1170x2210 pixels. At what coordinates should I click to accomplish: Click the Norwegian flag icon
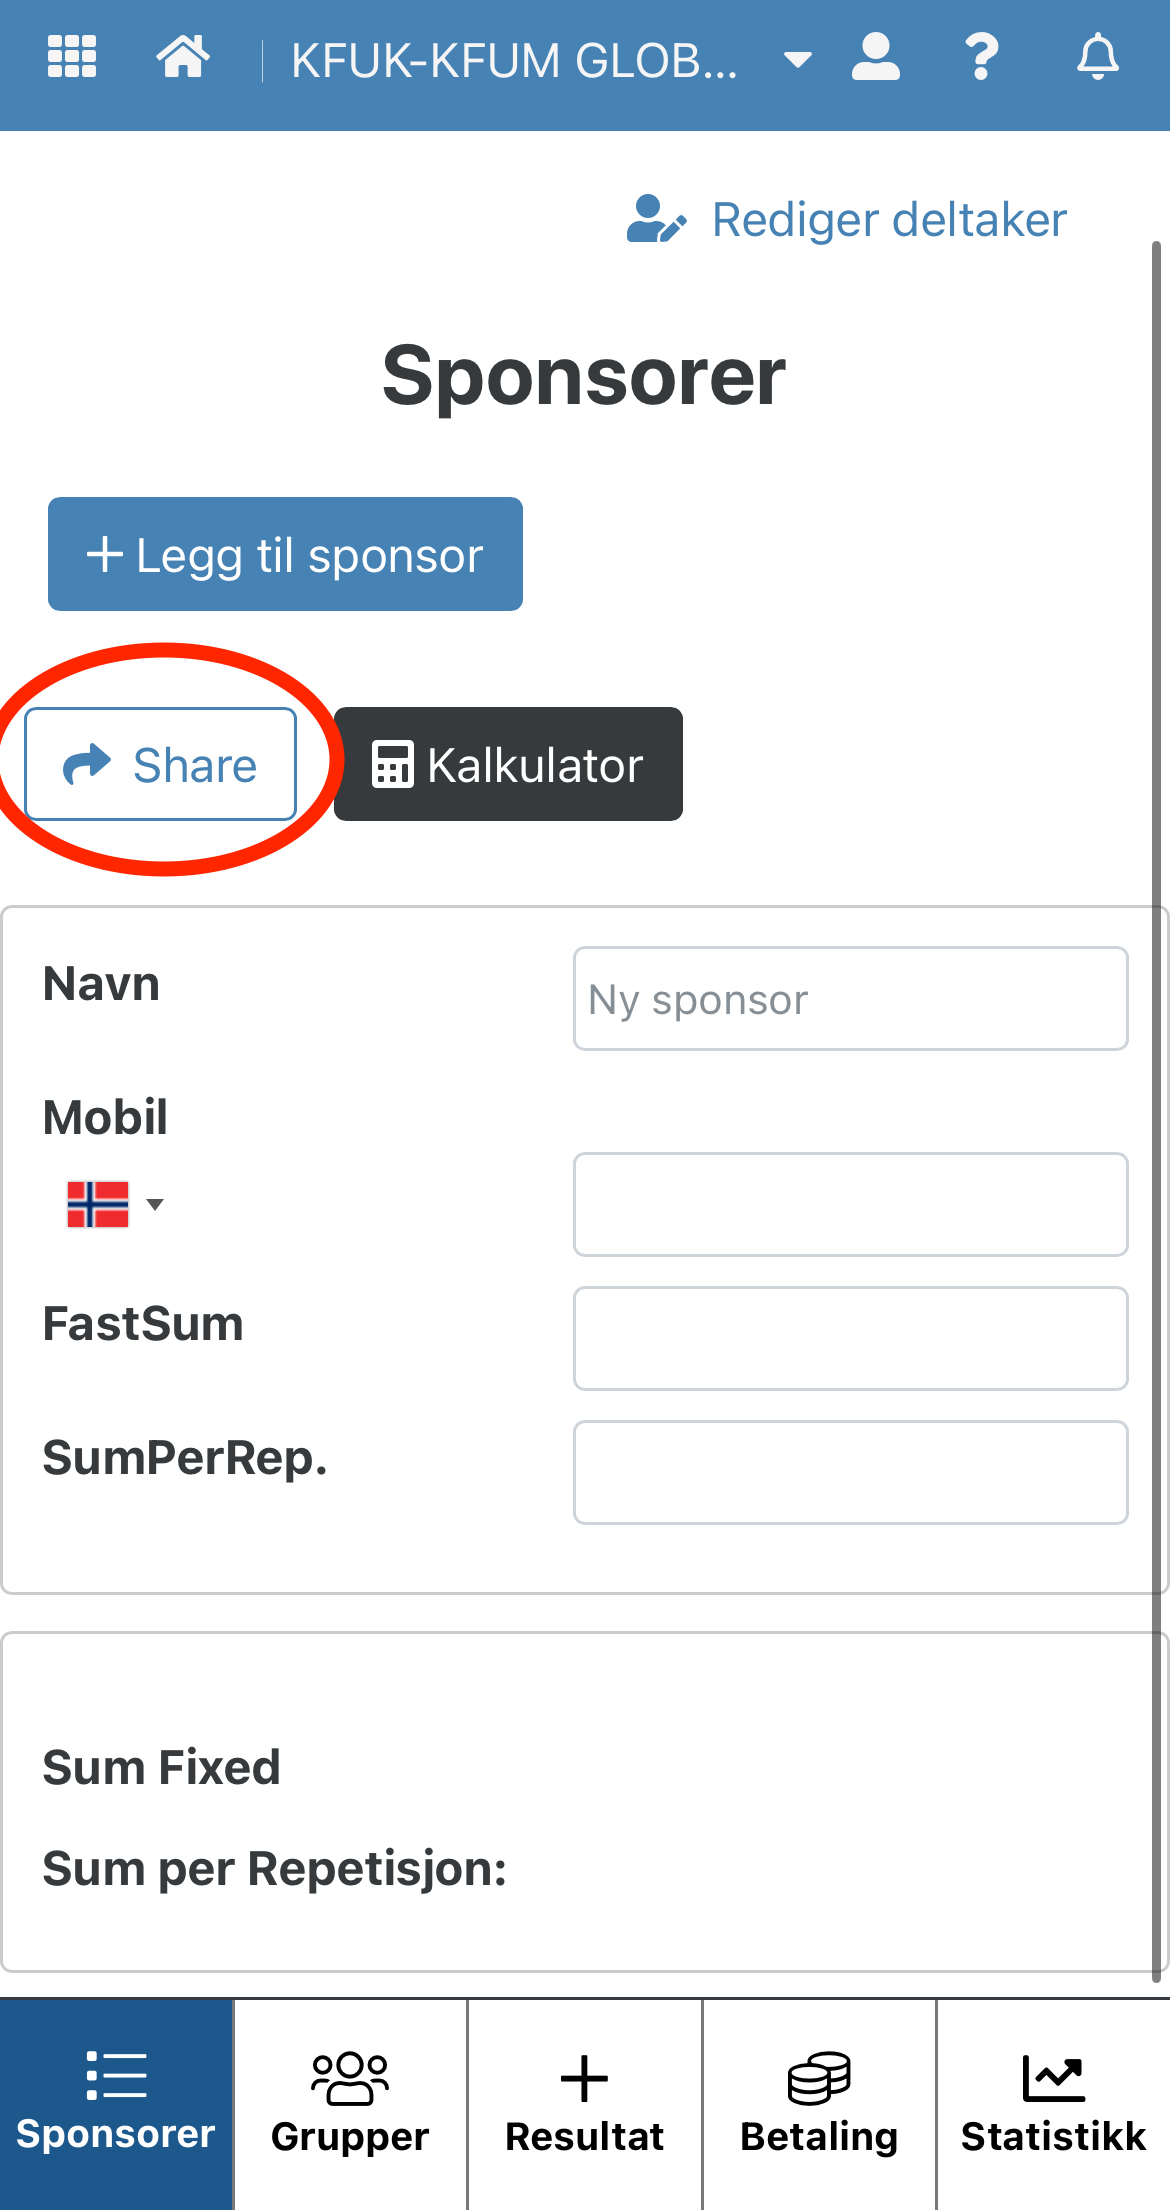point(97,1203)
